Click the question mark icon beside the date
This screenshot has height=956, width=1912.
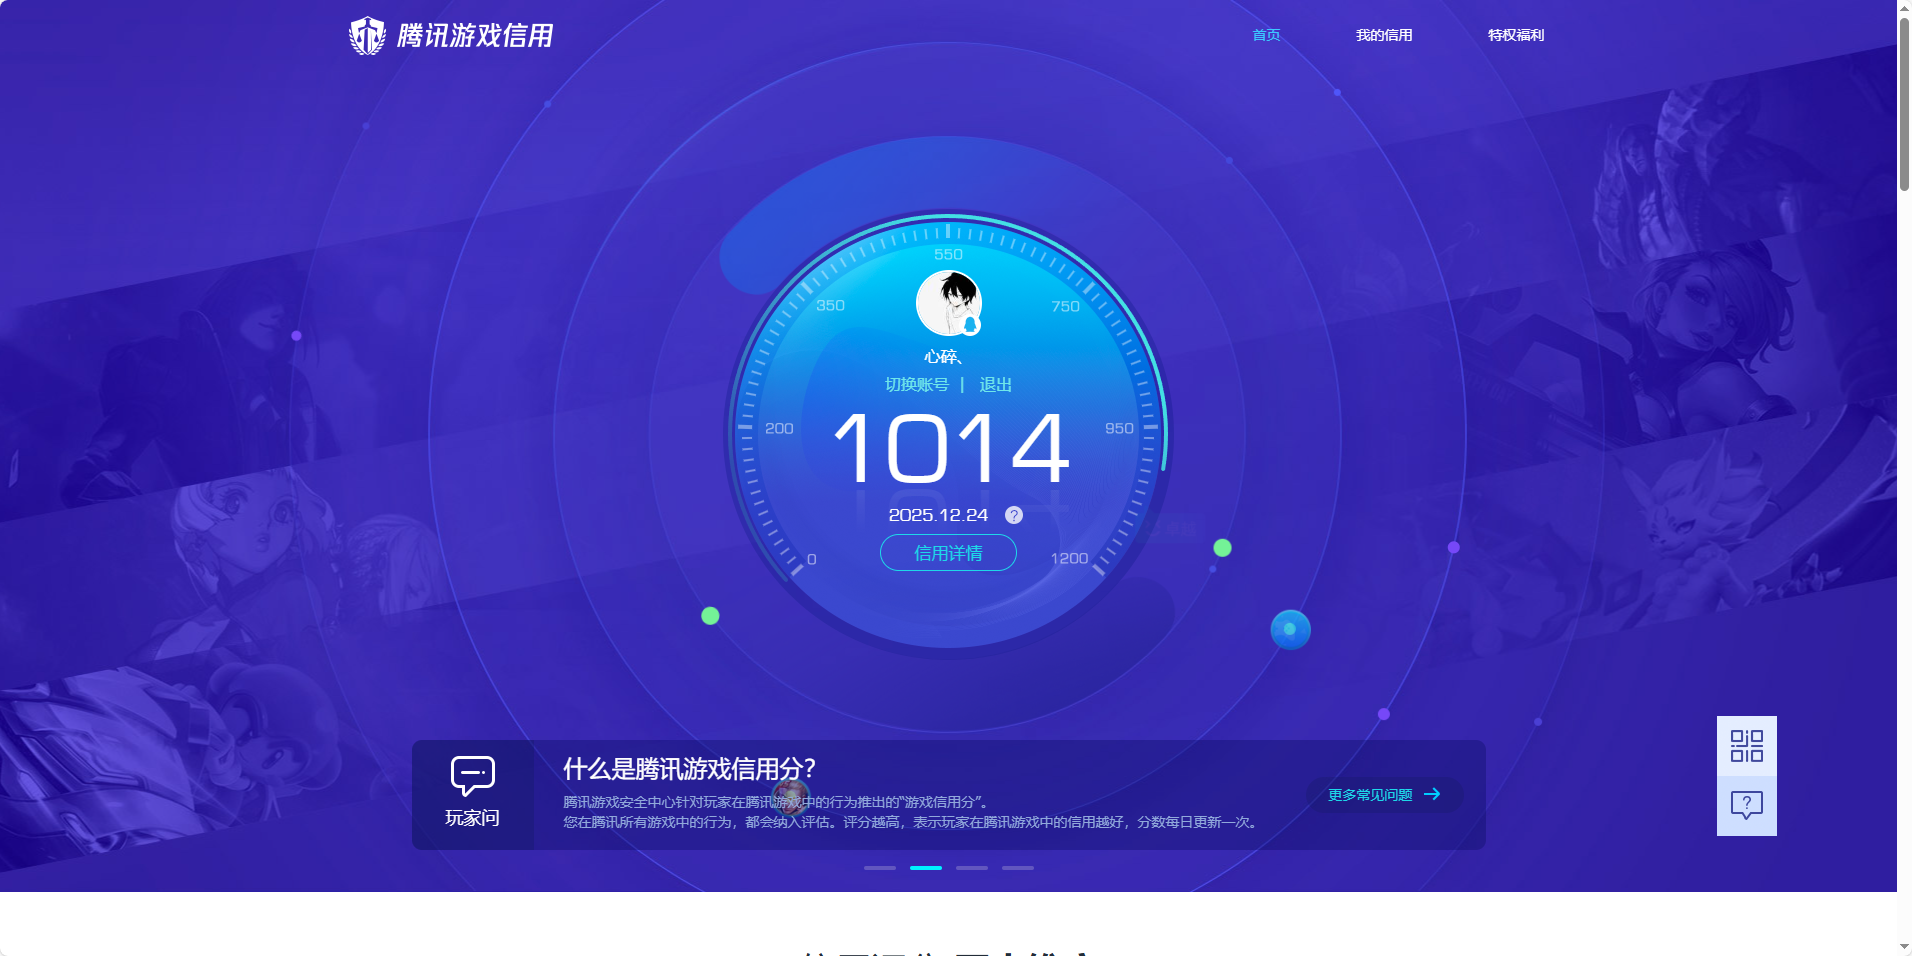click(1014, 515)
